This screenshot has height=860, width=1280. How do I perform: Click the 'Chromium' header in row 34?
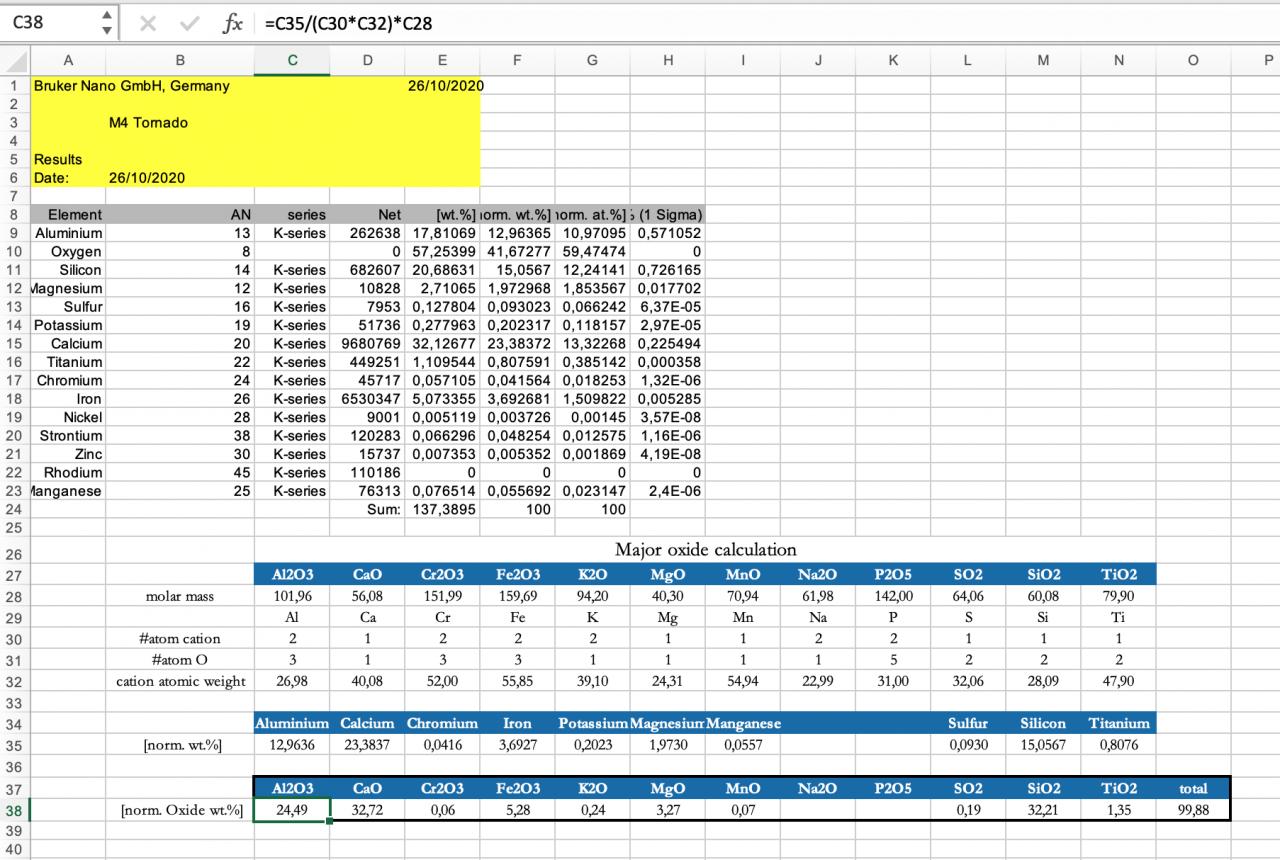pyautogui.click(x=442, y=723)
